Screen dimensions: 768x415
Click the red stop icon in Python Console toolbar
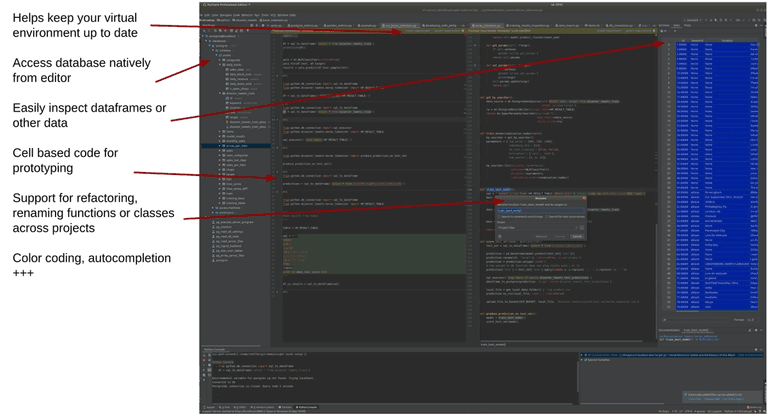point(204,360)
